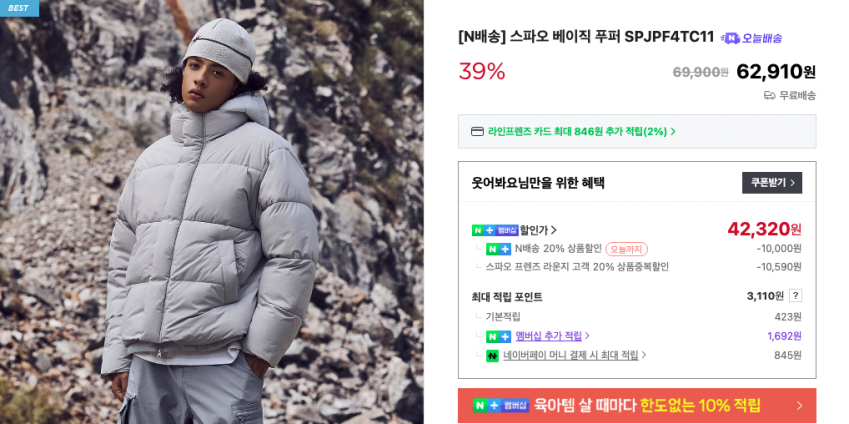Click the BEST badge on the product image

pos(19,8)
